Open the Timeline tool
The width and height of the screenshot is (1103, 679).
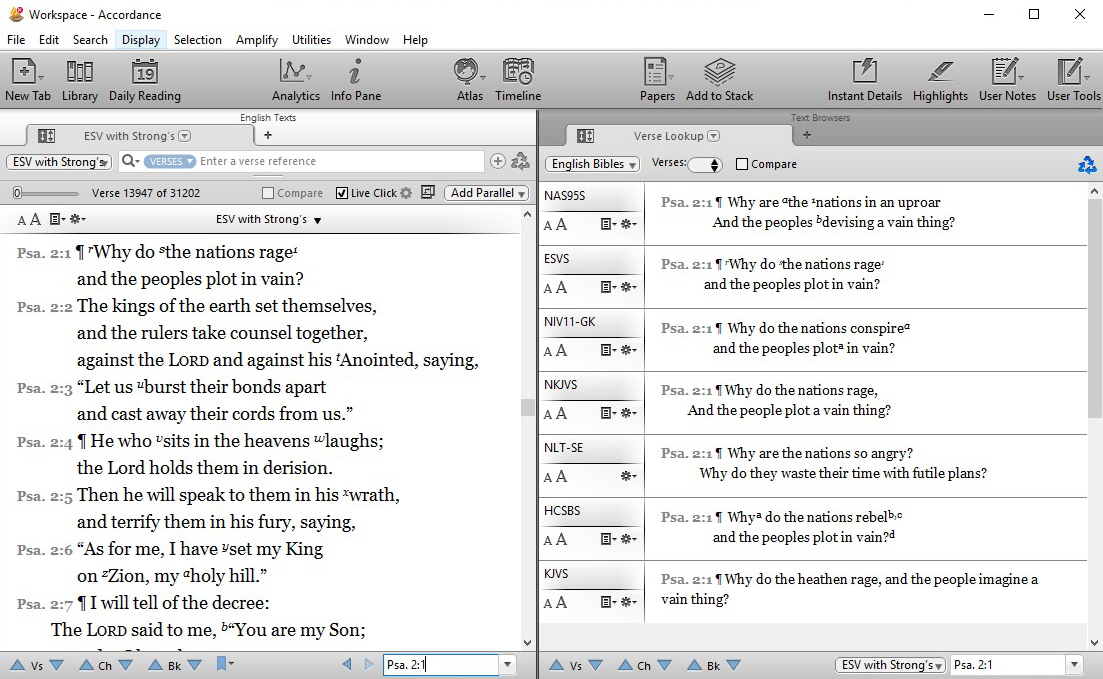coord(518,73)
